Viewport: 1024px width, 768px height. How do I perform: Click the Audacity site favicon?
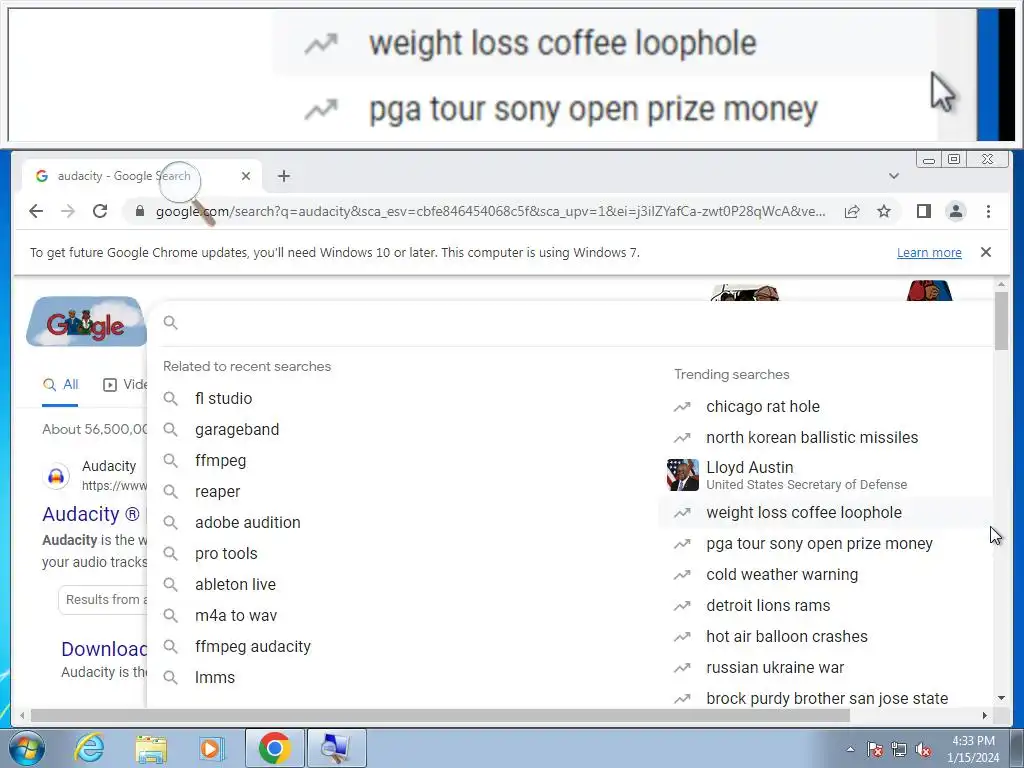pos(56,476)
